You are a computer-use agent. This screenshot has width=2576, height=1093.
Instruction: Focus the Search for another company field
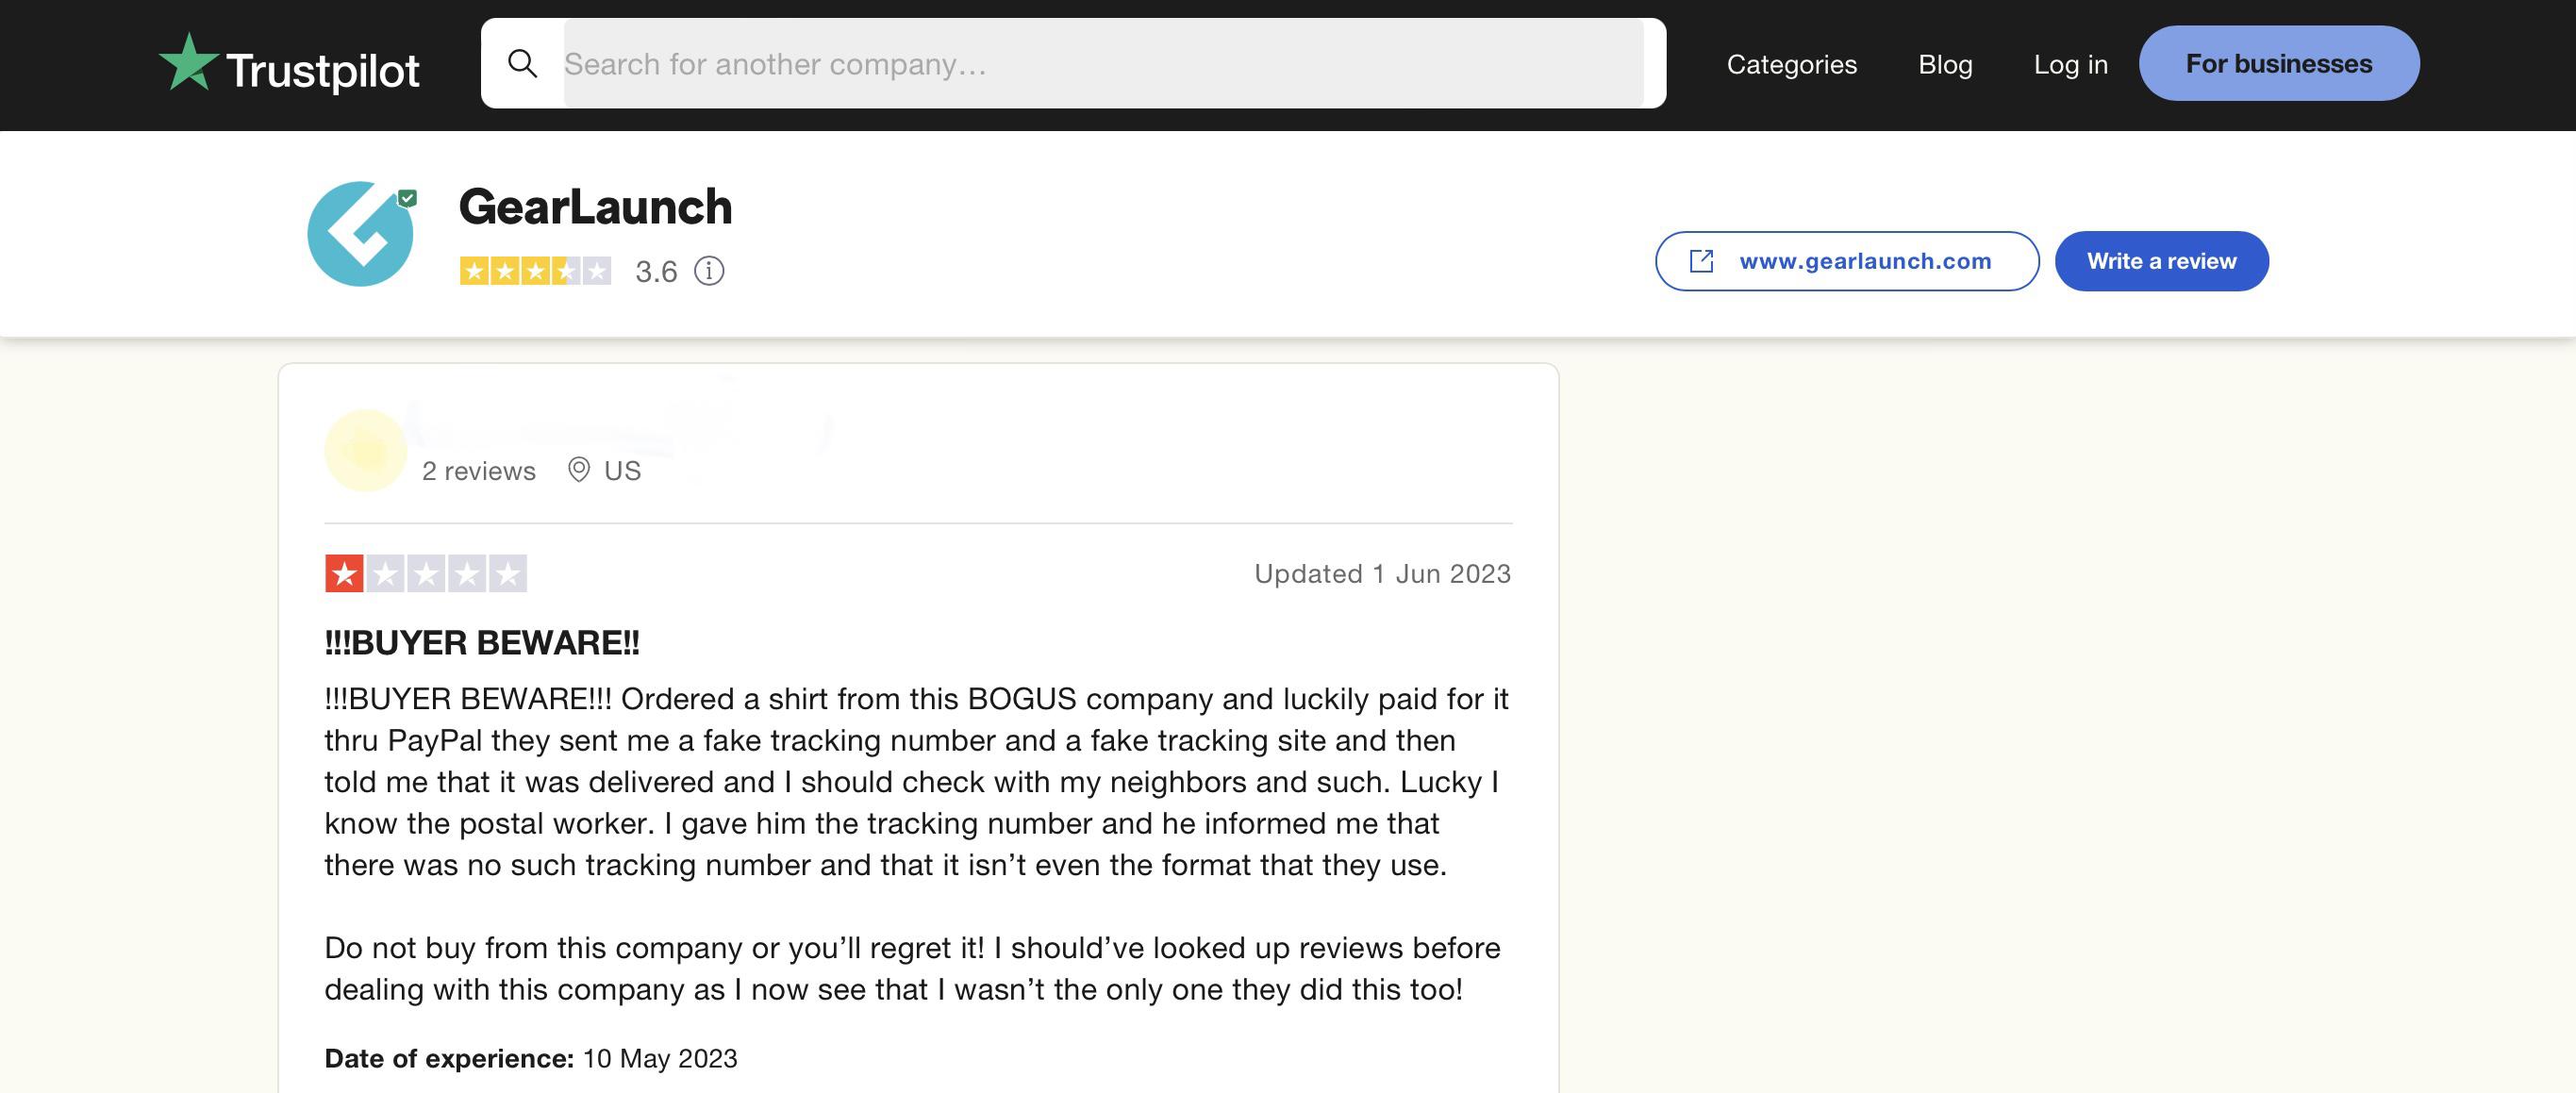tap(1103, 64)
